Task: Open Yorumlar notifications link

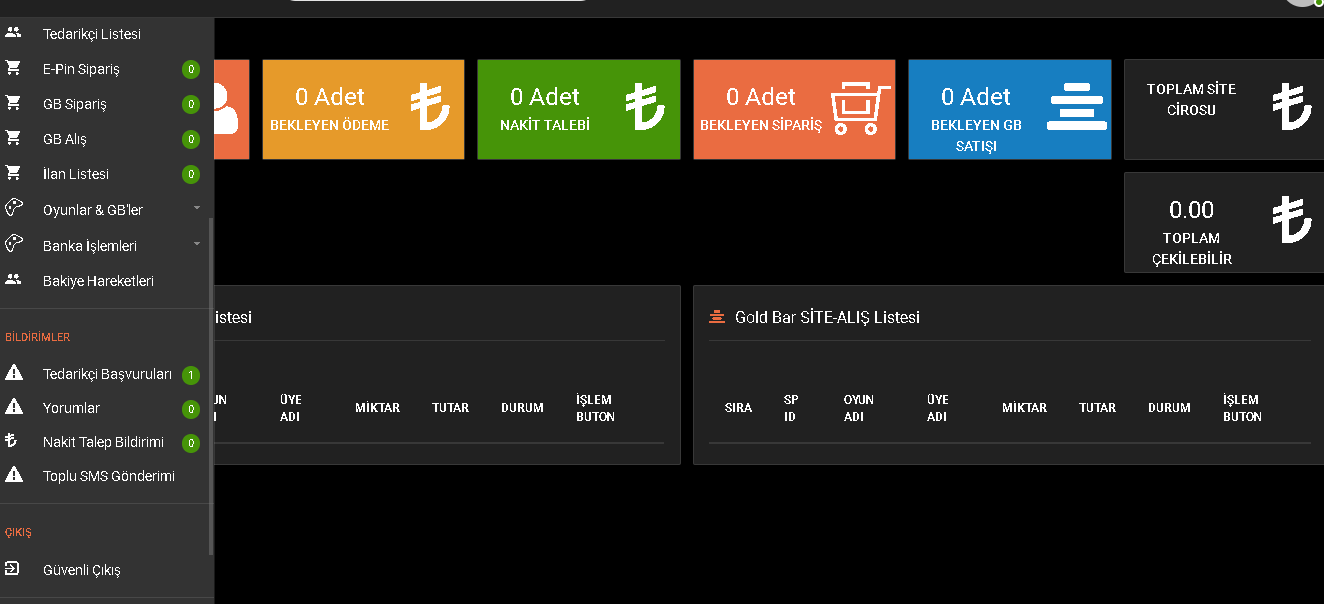Action: point(71,408)
